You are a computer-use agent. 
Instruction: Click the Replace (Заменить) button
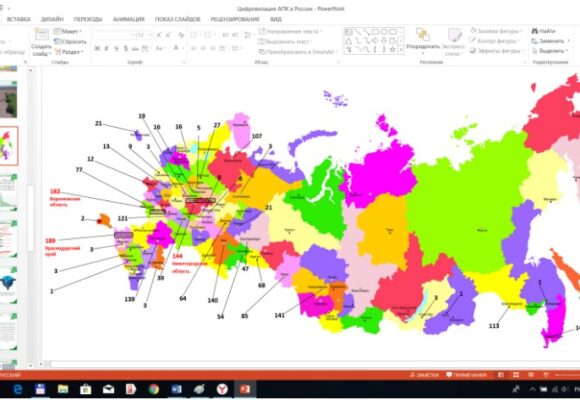[550, 41]
